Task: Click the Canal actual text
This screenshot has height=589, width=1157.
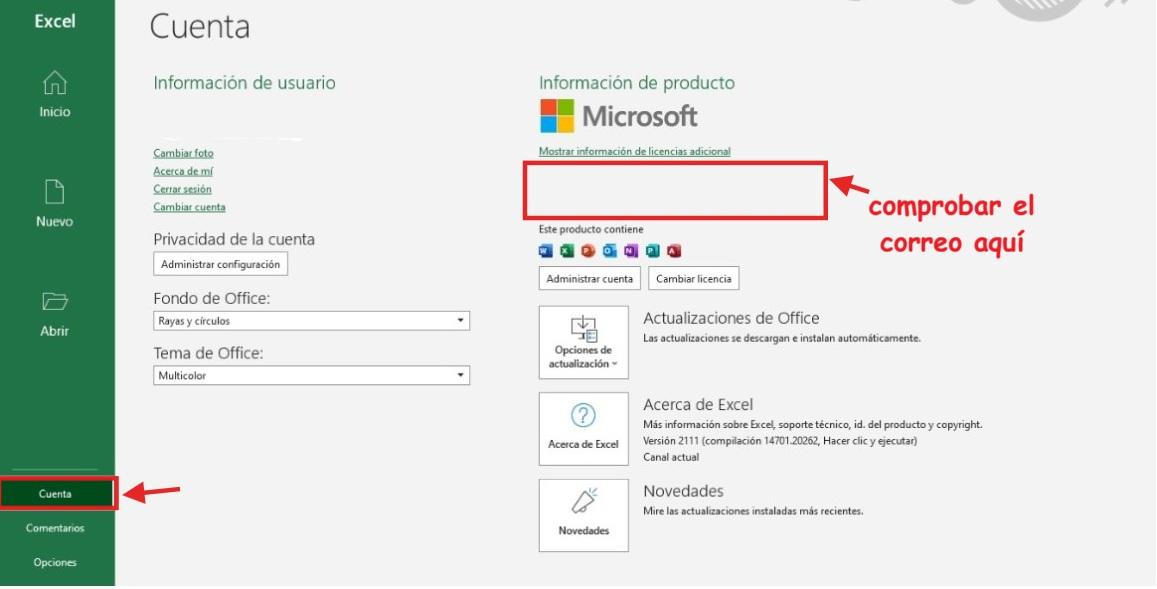Action: 671,458
